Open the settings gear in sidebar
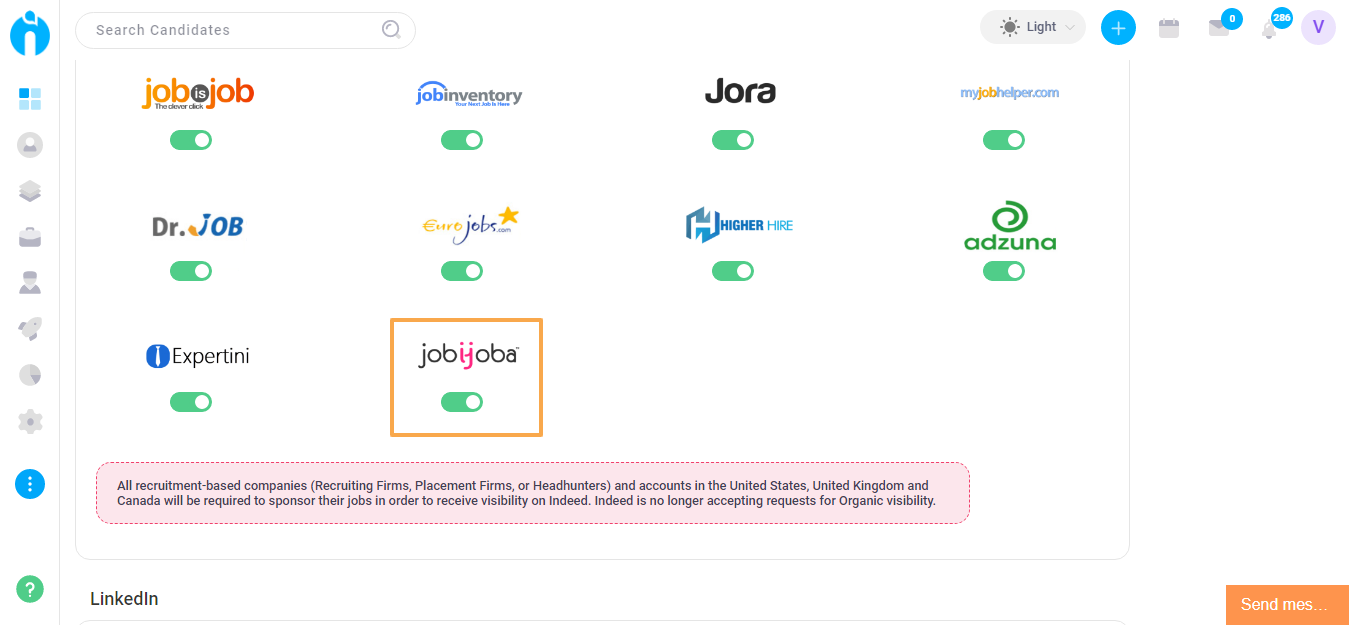The width and height of the screenshot is (1349, 625). coord(30,421)
